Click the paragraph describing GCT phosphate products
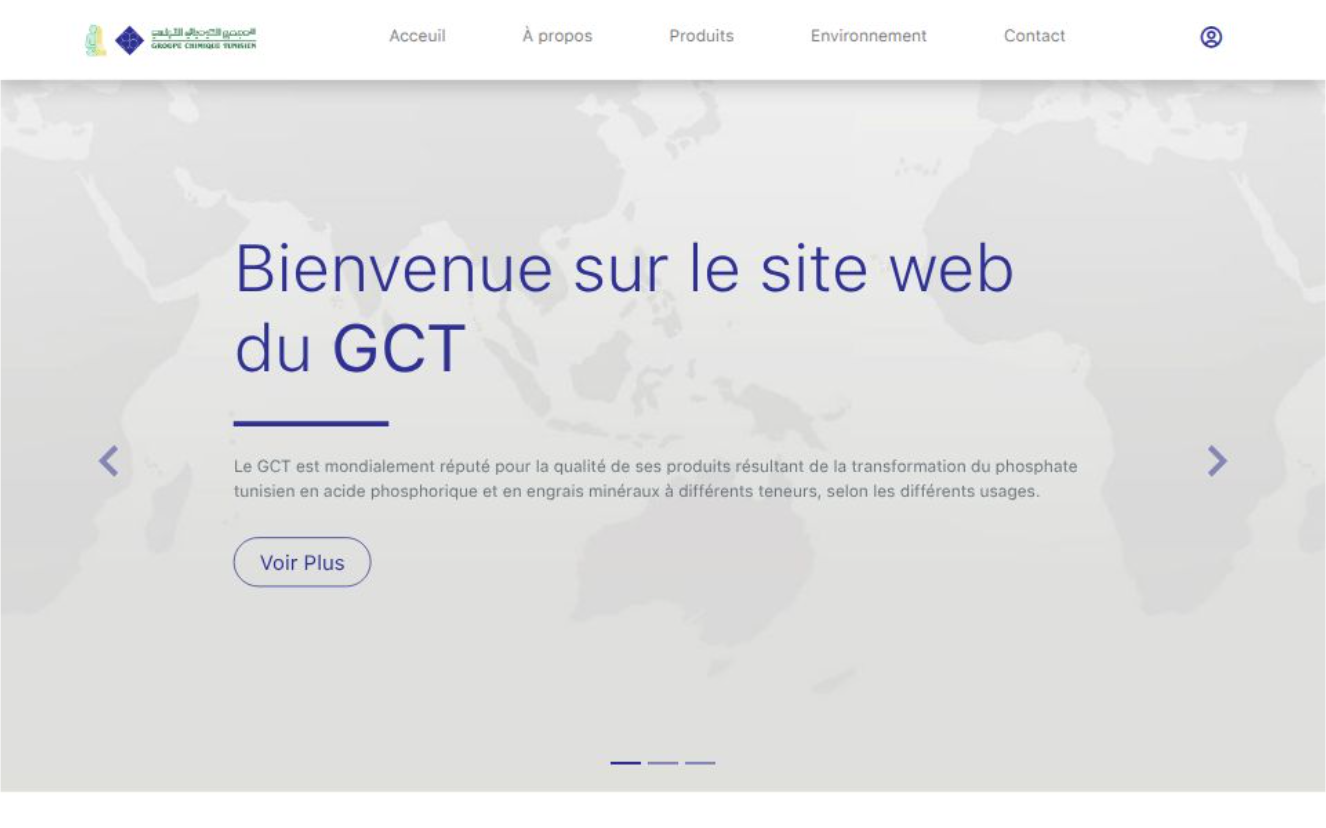The height and width of the screenshot is (828, 1326). (x=655, y=479)
